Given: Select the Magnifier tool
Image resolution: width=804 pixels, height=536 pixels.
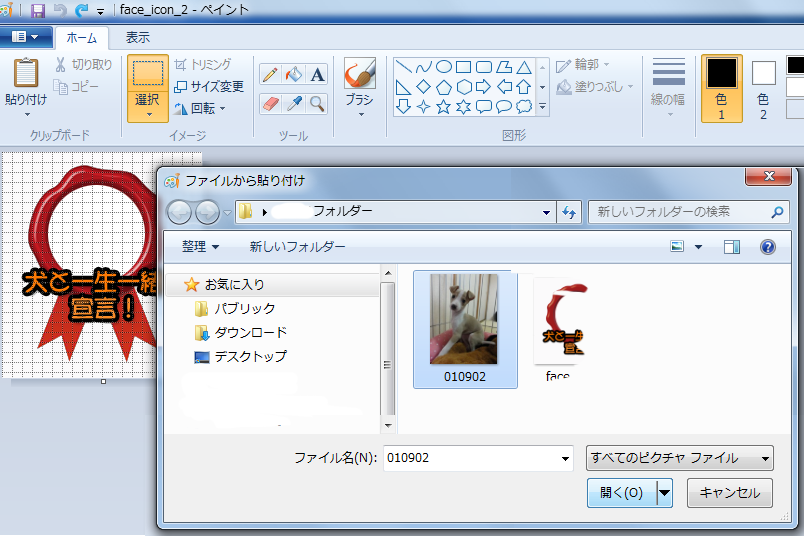Looking at the screenshot, I should (317, 103).
